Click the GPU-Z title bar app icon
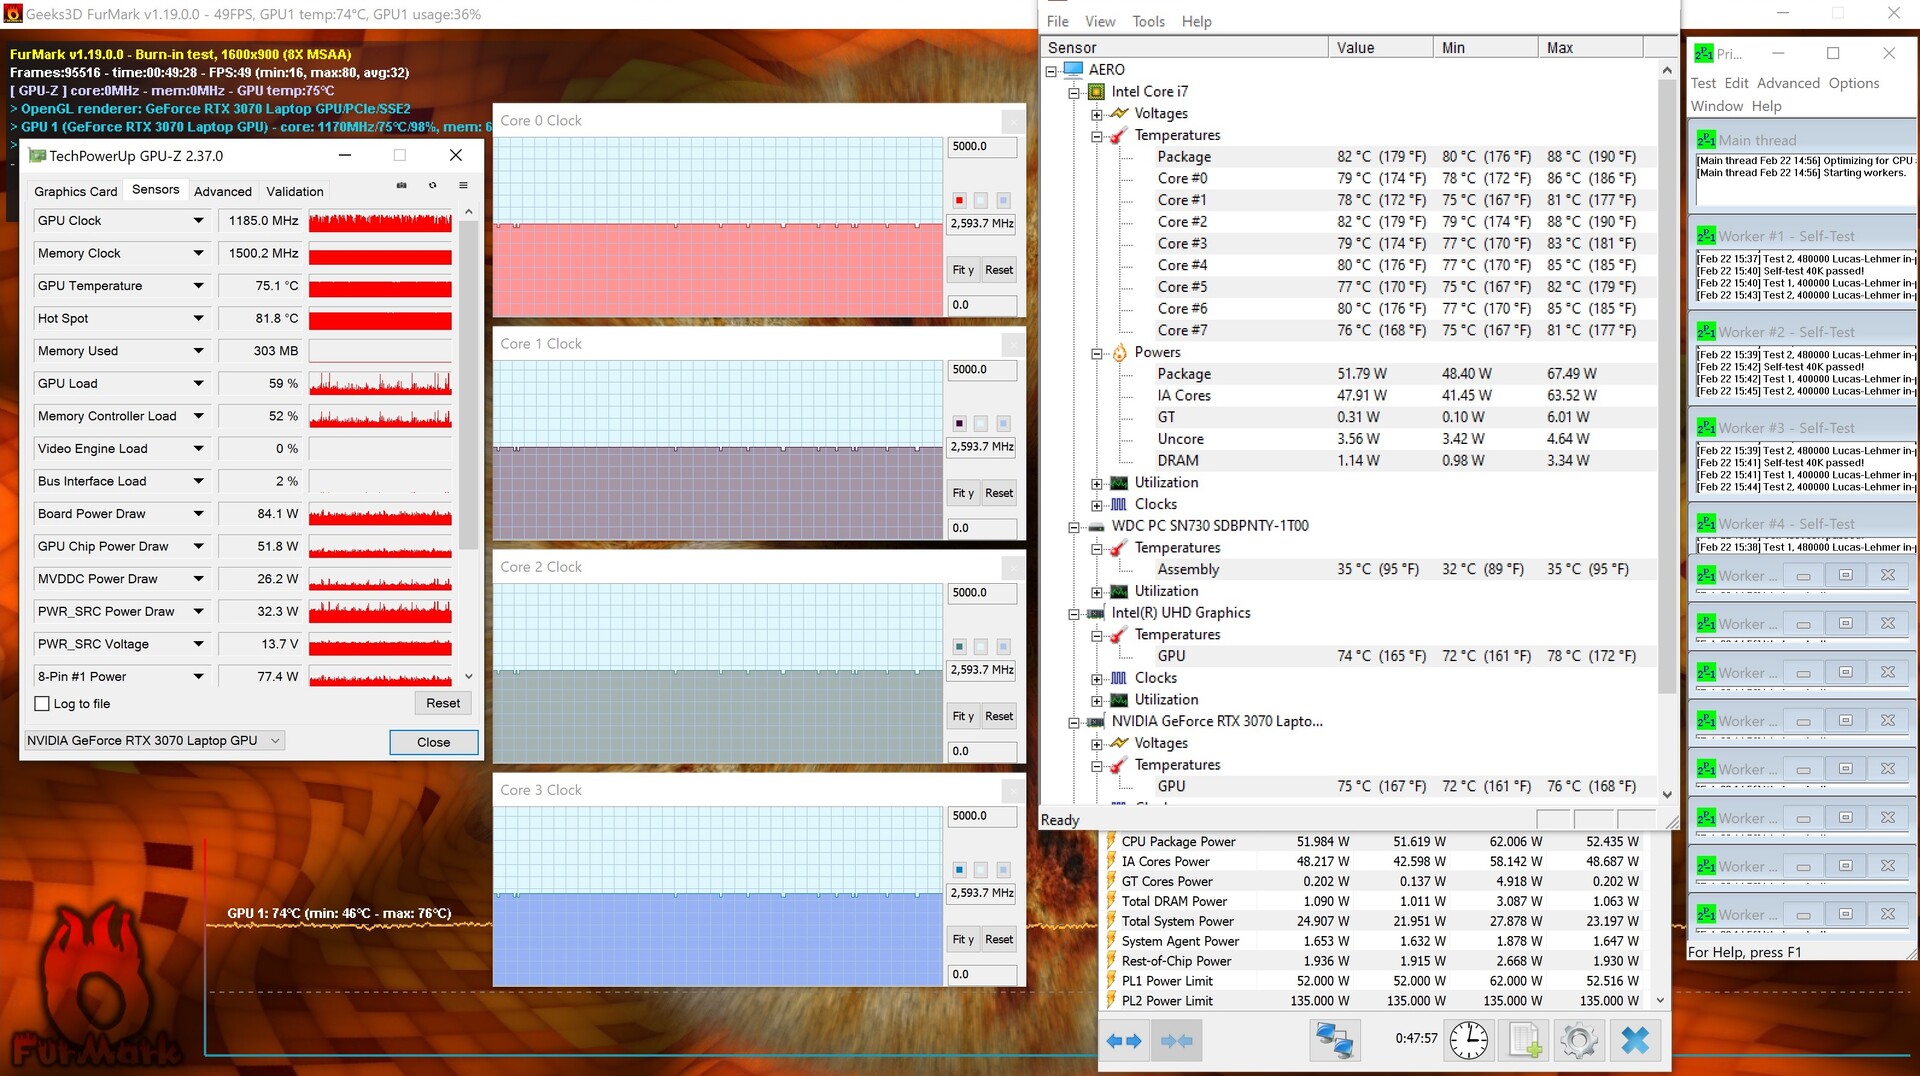Screen dimensions: 1920x1076 tap(37, 156)
